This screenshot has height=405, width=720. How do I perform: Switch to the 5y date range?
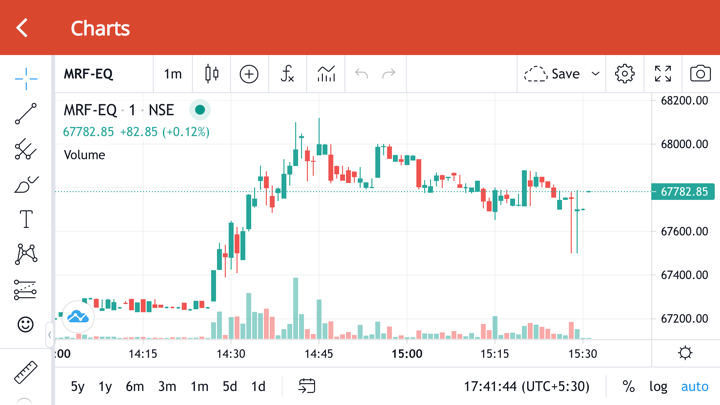click(x=78, y=387)
